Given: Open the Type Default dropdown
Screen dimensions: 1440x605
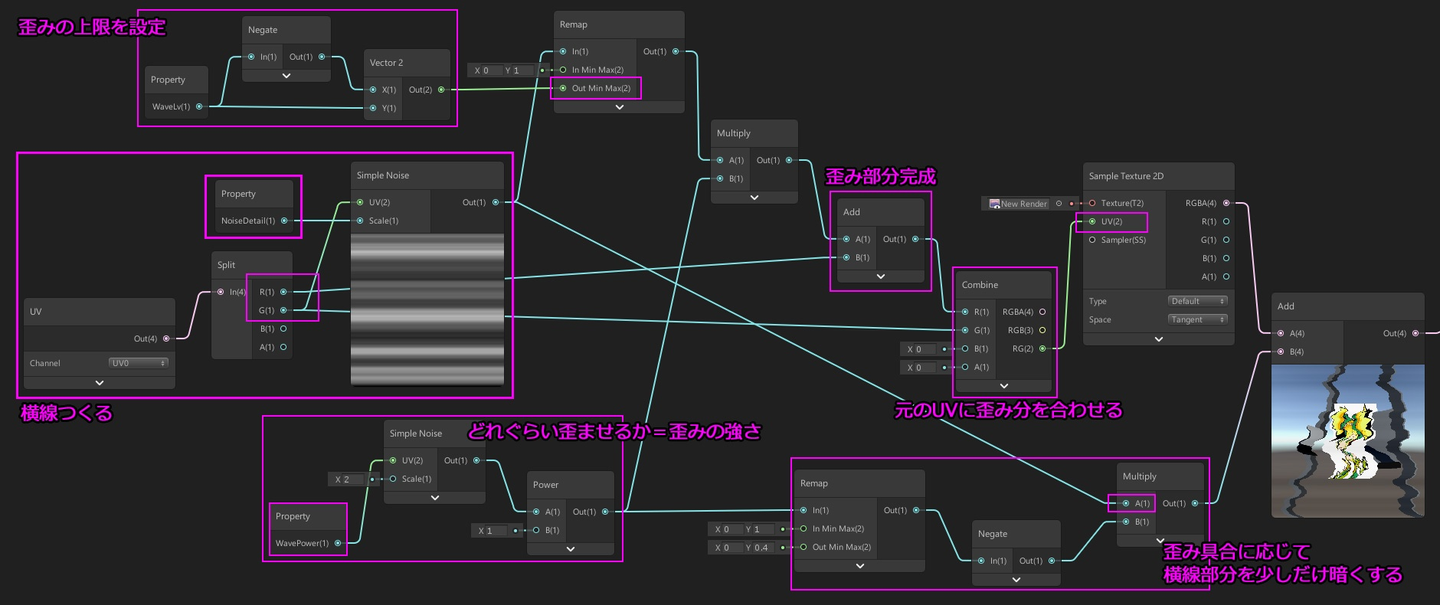Looking at the screenshot, I should (1198, 301).
